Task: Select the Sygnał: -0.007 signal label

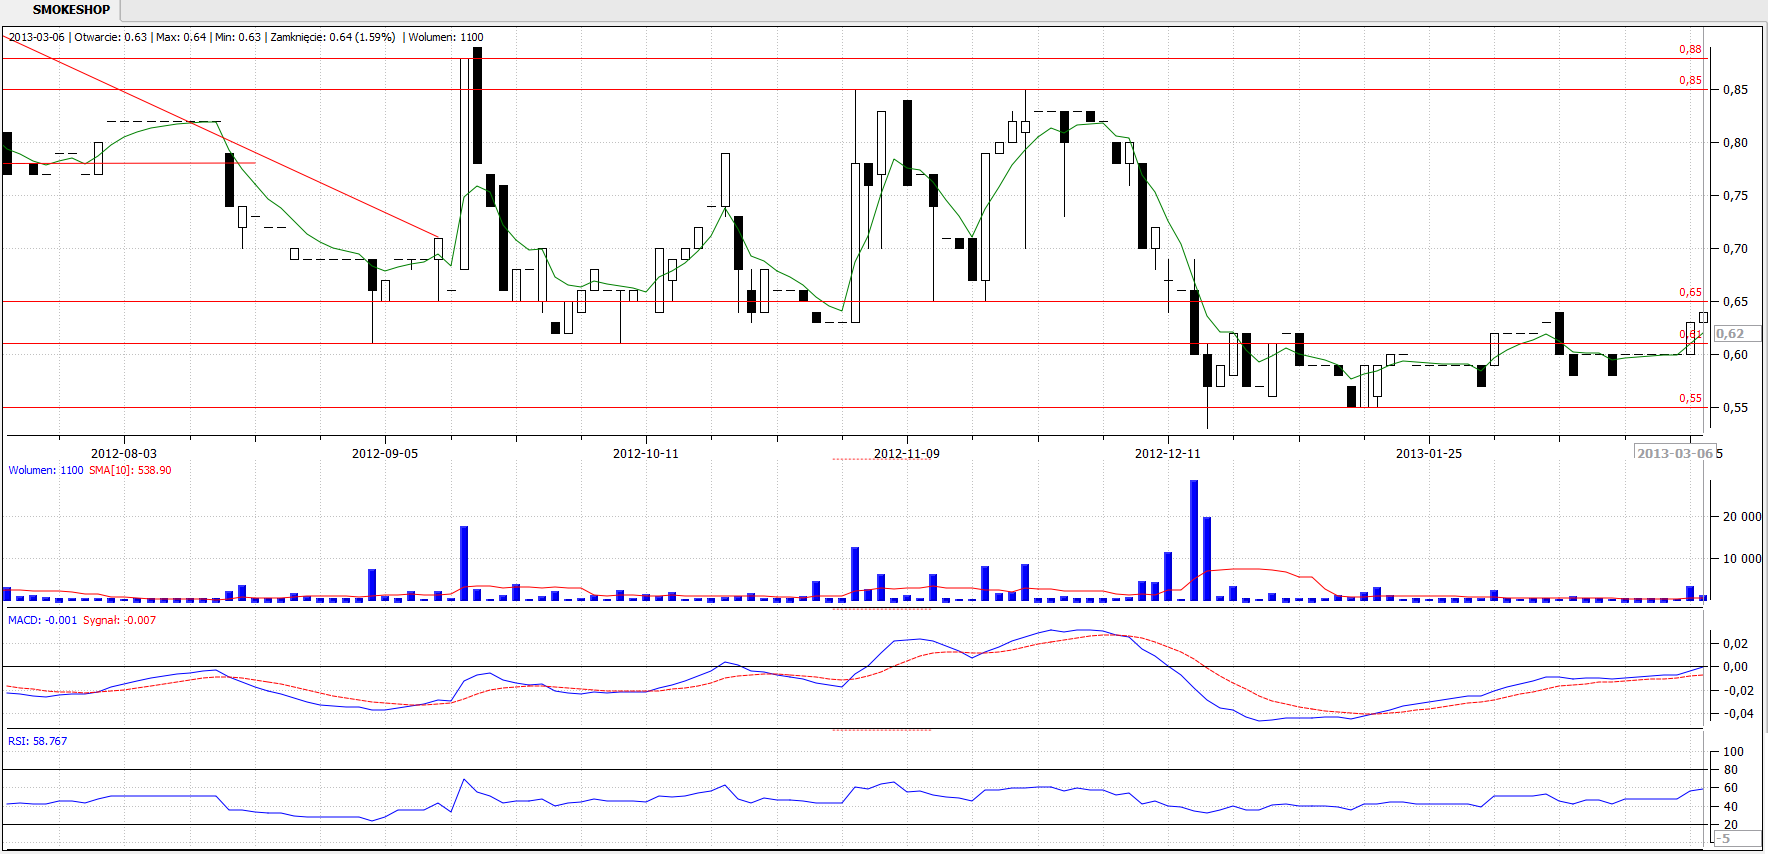Action: pyautogui.click(x=119, y=620)
